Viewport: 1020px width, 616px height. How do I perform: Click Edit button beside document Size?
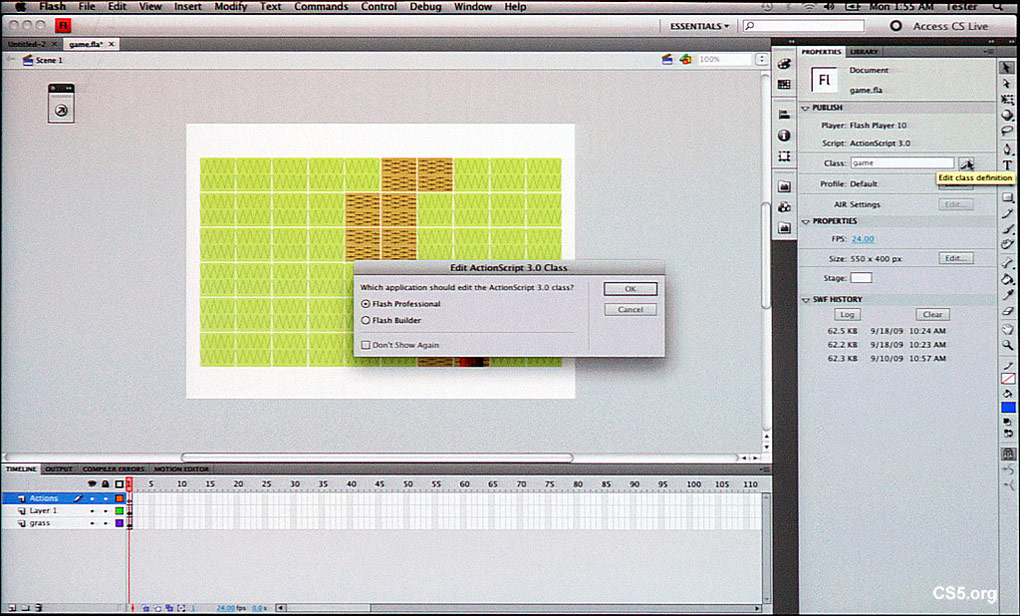pyautogui.click(x=955, y=258)
